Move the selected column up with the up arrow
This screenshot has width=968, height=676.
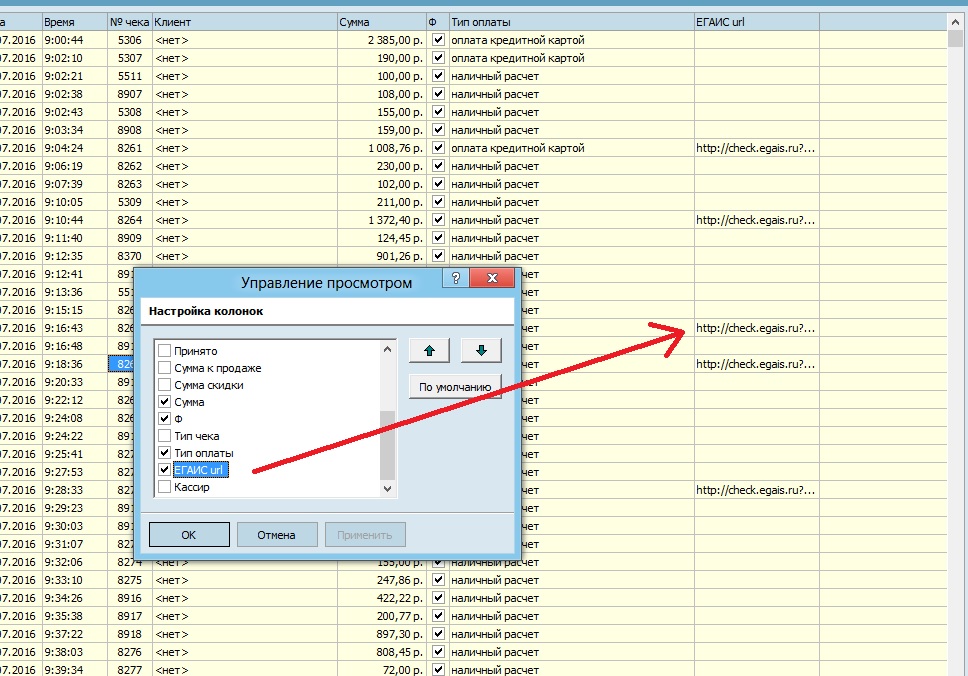click(x=429, y=351)
